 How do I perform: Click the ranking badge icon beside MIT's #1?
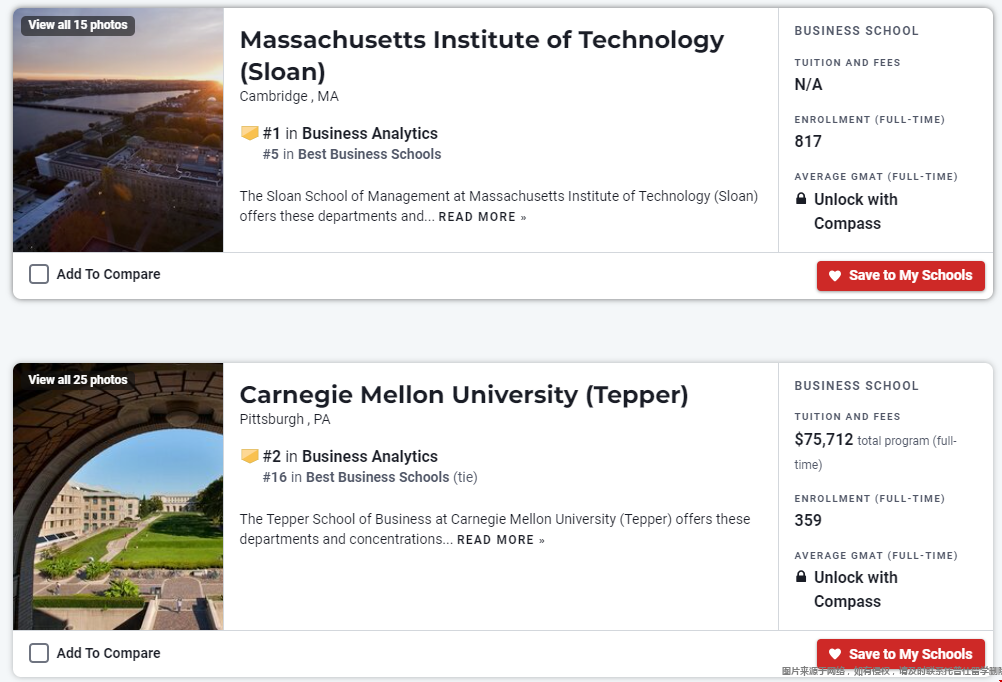[250, 133]
